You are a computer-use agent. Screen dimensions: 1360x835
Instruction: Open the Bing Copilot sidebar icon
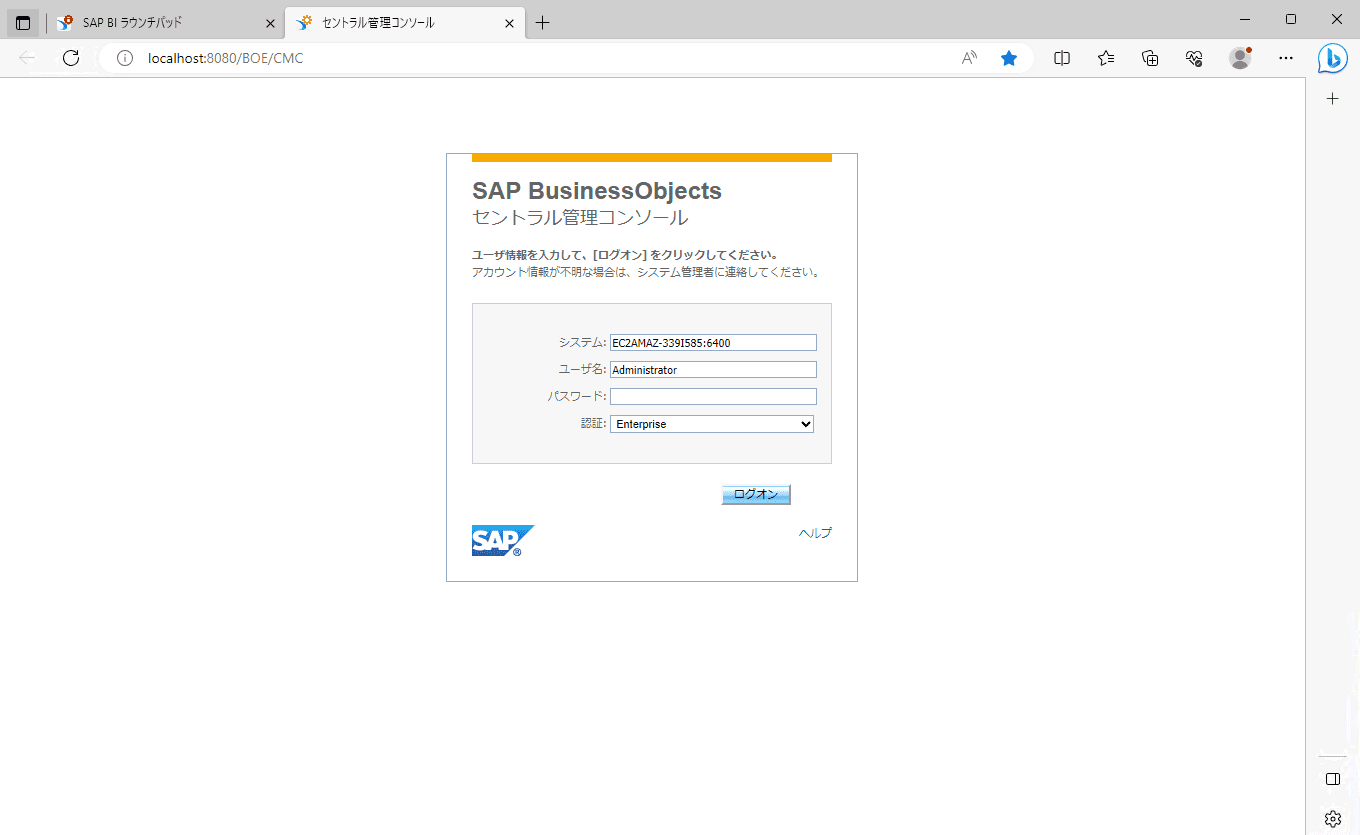1332,58
